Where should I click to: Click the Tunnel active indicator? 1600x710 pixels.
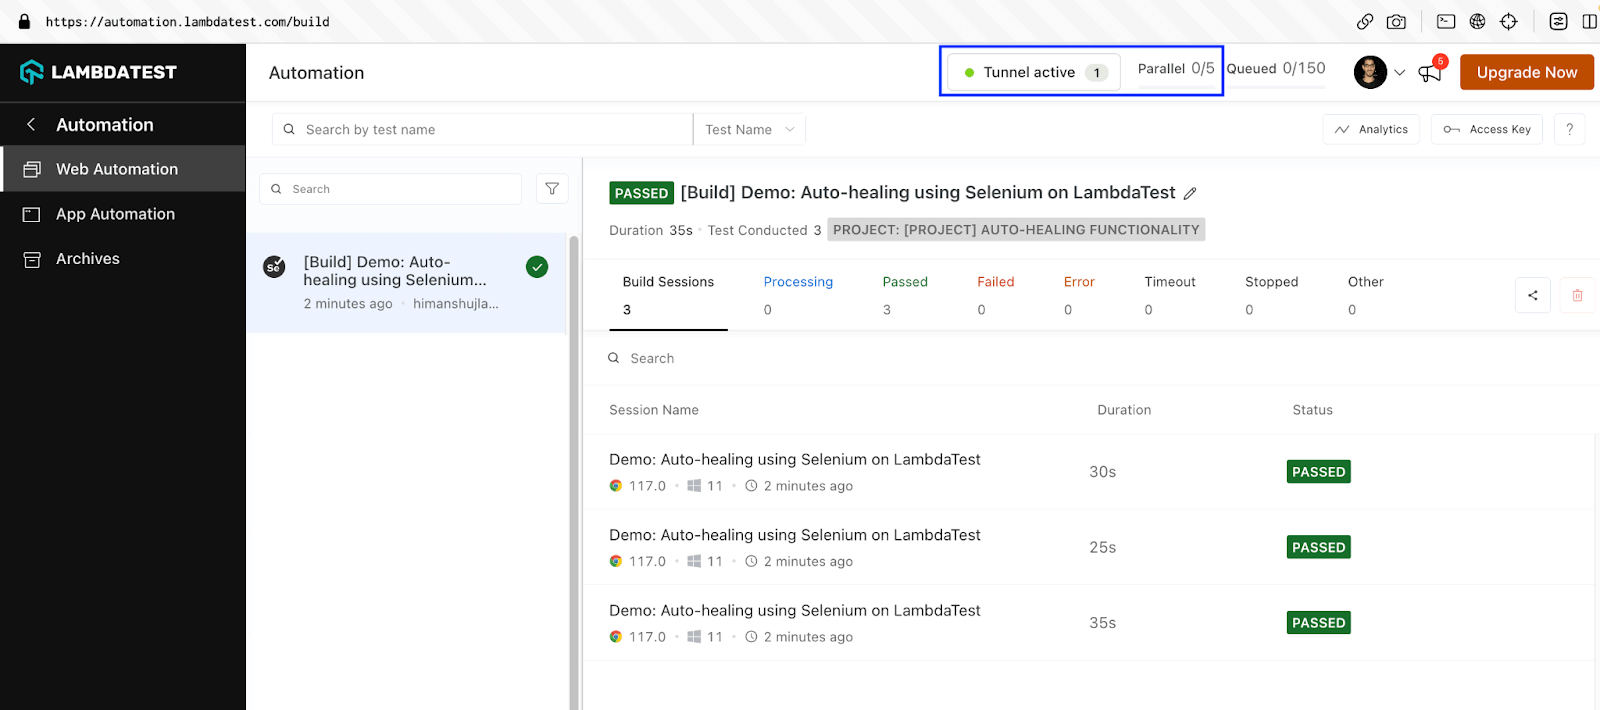[1034, 72]
